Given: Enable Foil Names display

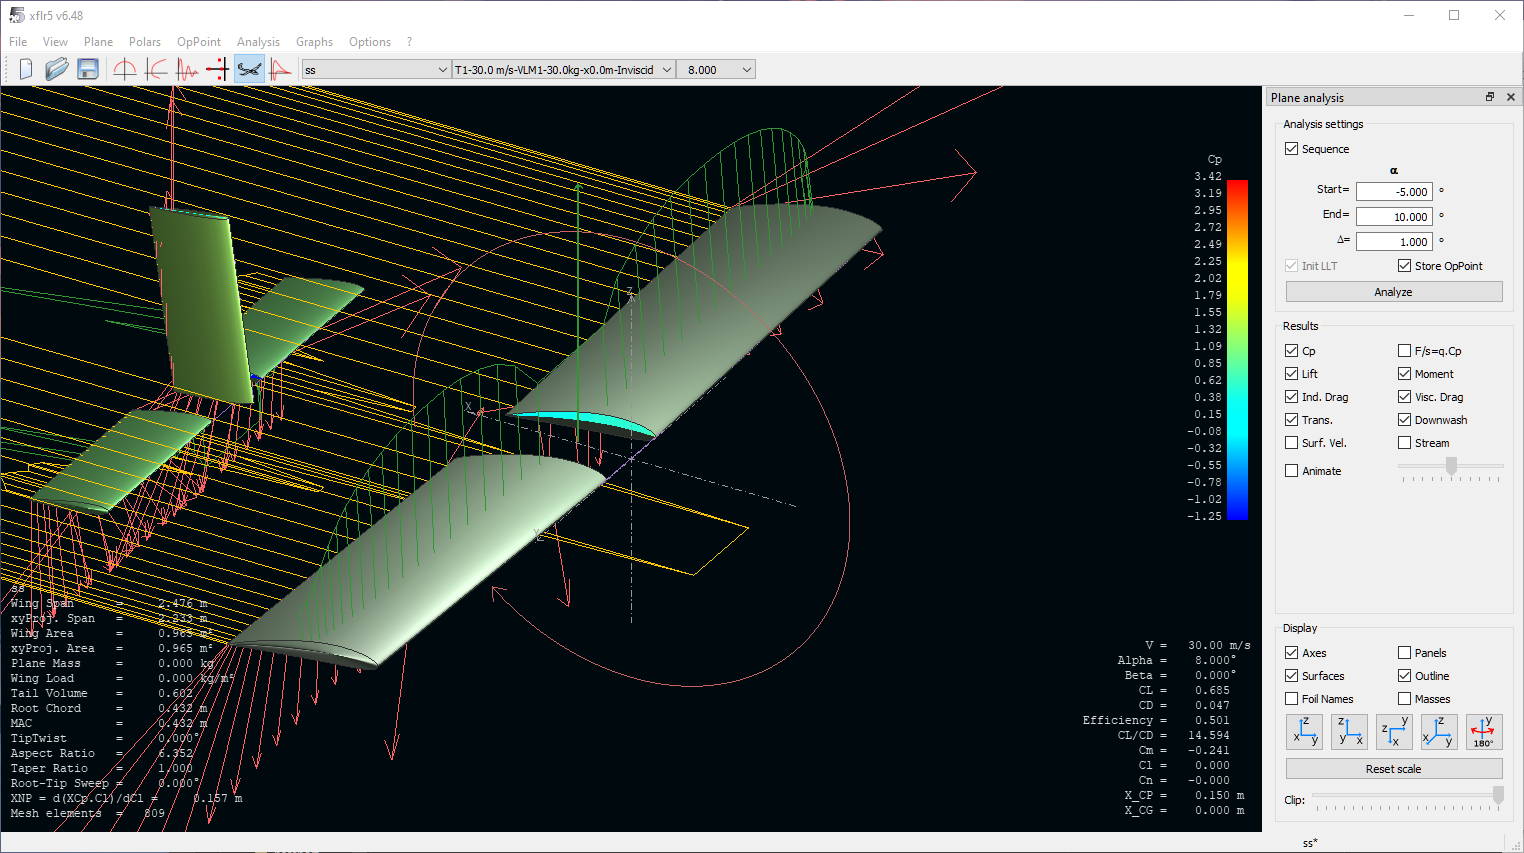Looking at the screenshot, I should coord(1291,698).
